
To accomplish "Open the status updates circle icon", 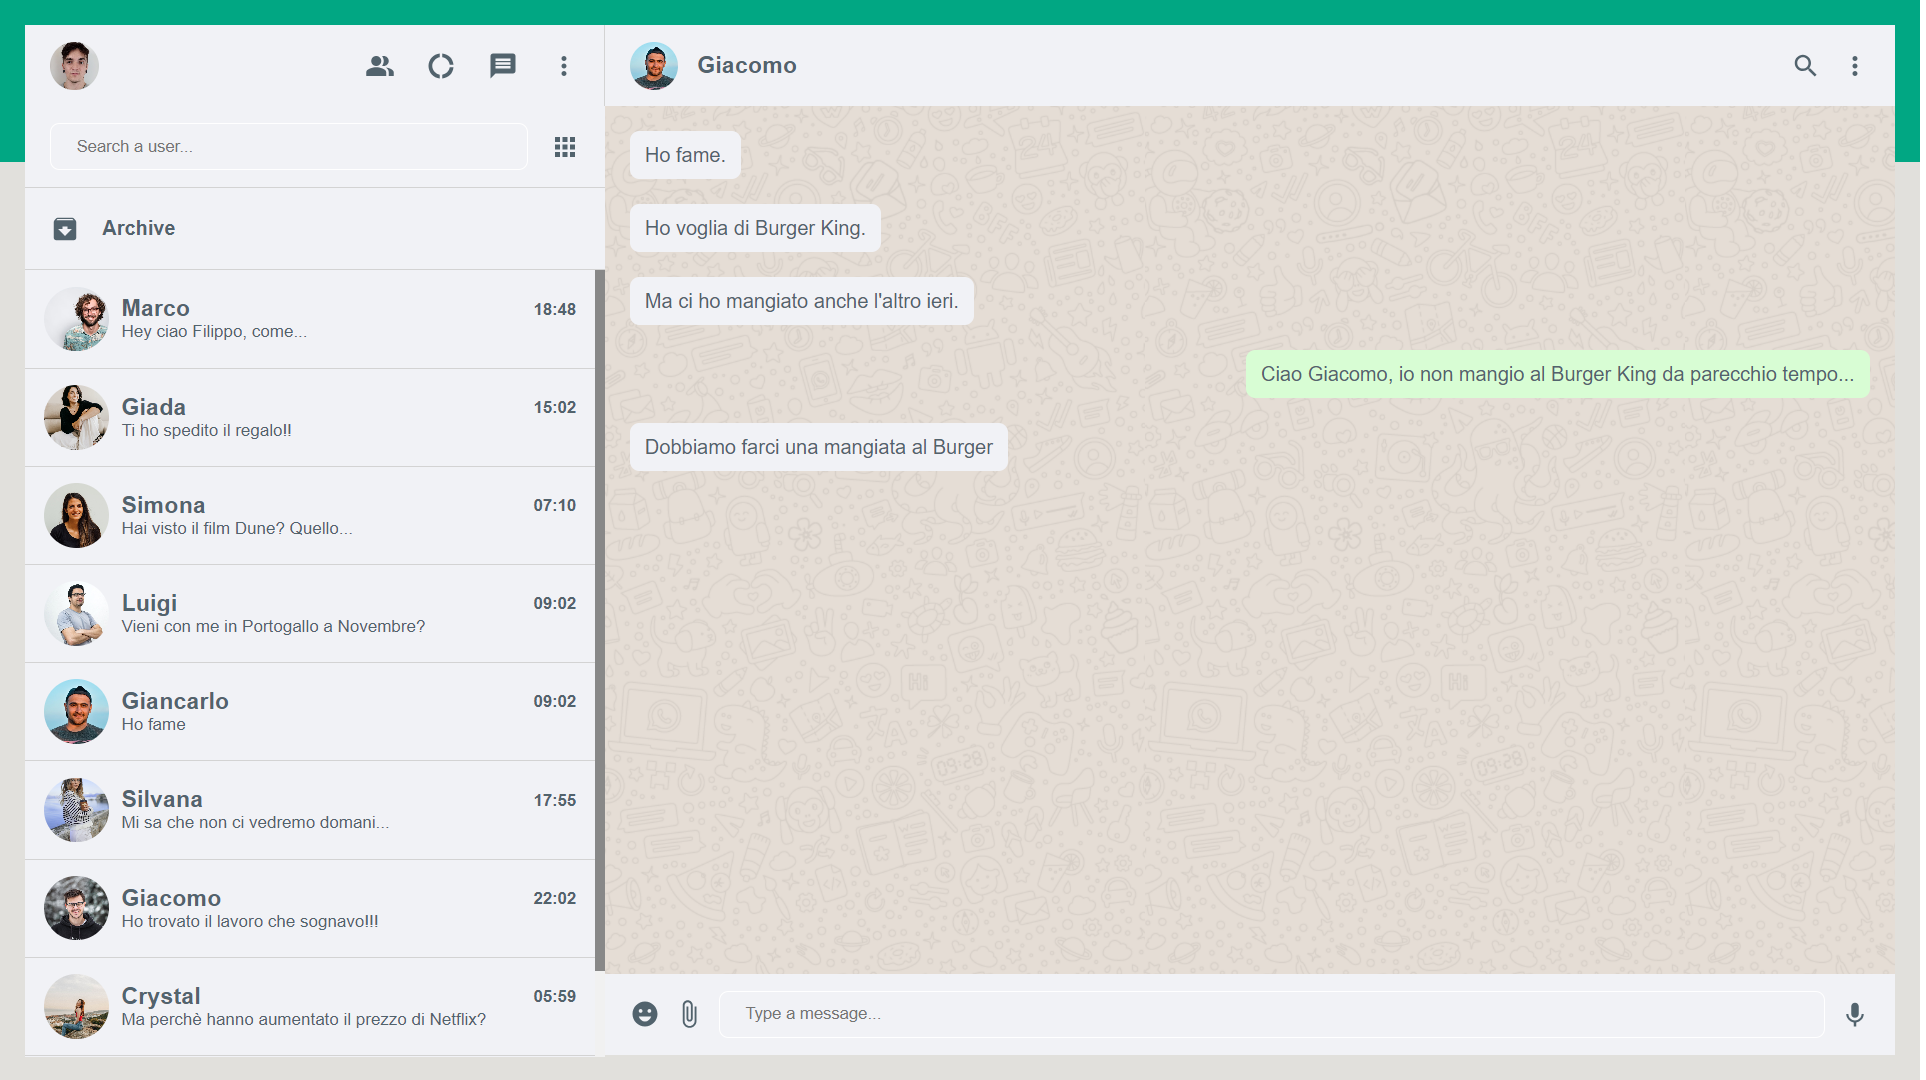I will (x=440, y=65).
